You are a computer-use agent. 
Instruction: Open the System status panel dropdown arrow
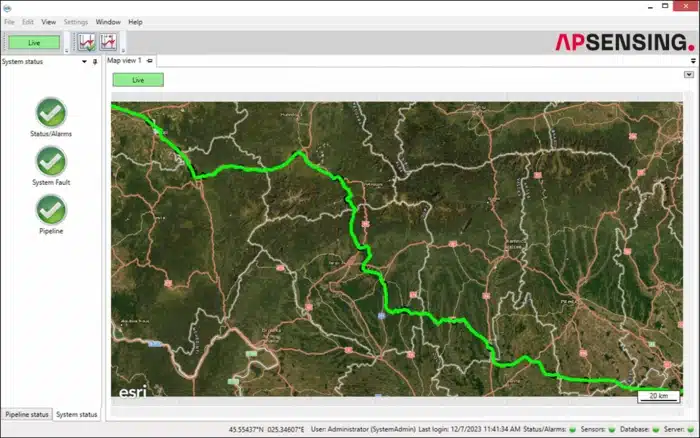83,61
